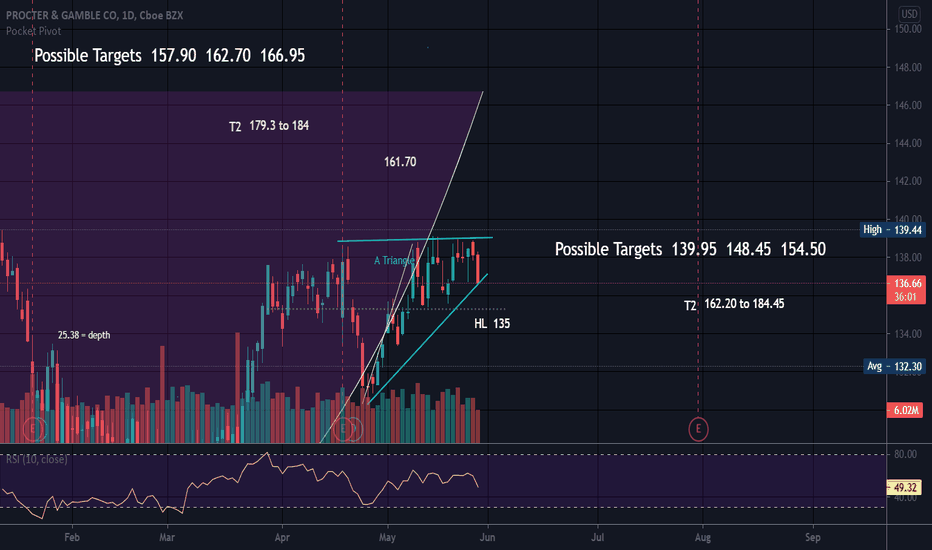Click the Jun label on time axis

487,537
